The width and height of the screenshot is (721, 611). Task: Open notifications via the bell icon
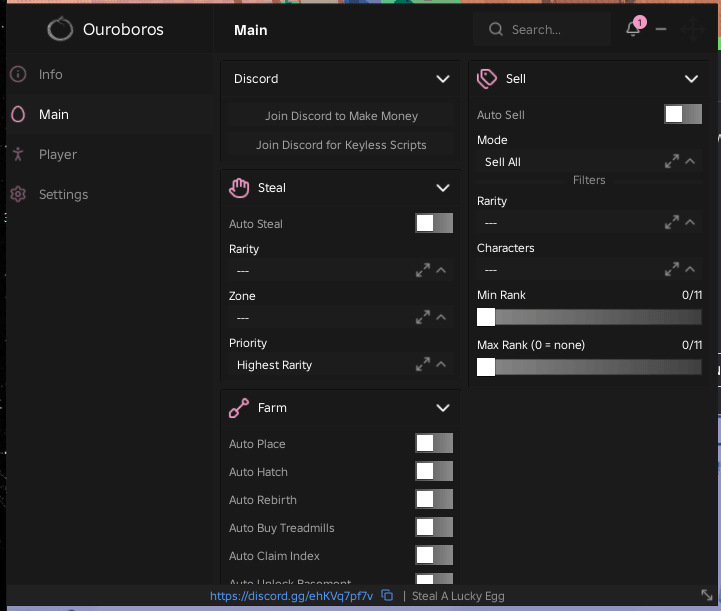click(x=633, y=29)
